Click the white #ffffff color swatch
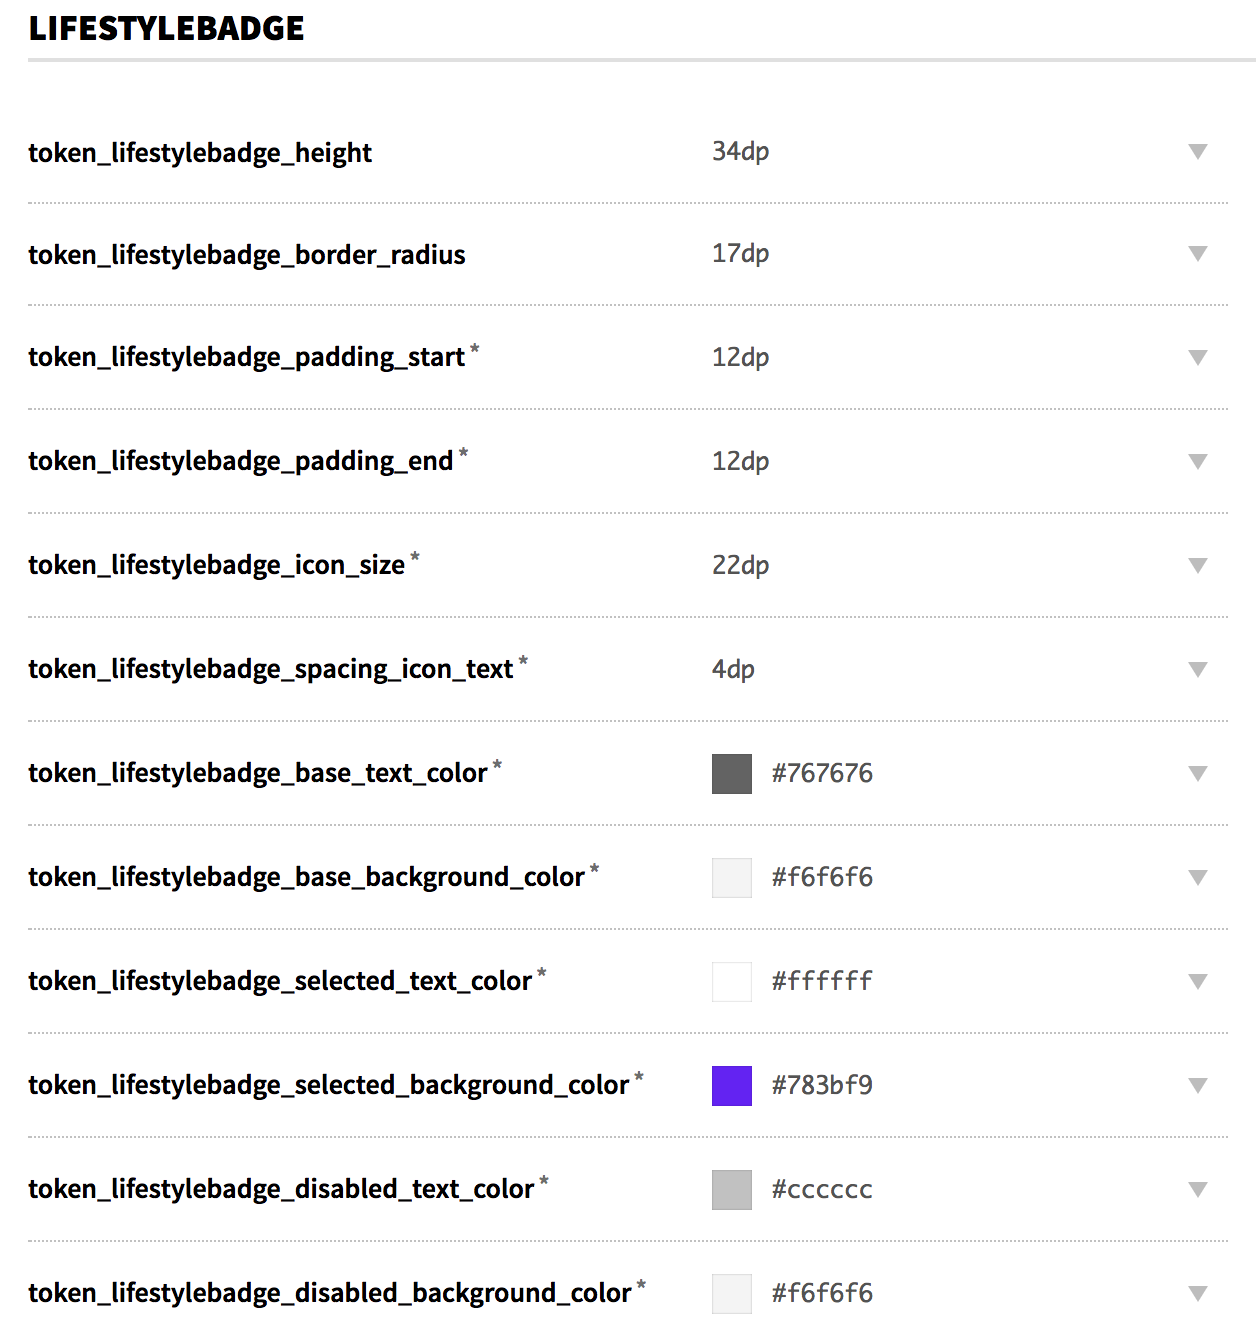The height and width of the screenshot is (1340, 1256). (x=731, y=982)
